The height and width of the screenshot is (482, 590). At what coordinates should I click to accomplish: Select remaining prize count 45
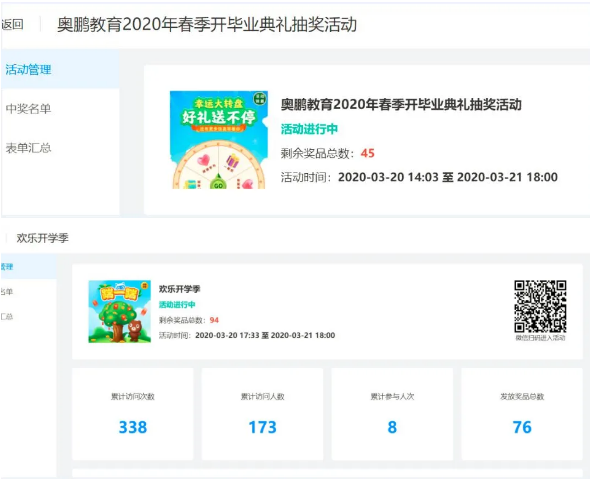(367, 153)
